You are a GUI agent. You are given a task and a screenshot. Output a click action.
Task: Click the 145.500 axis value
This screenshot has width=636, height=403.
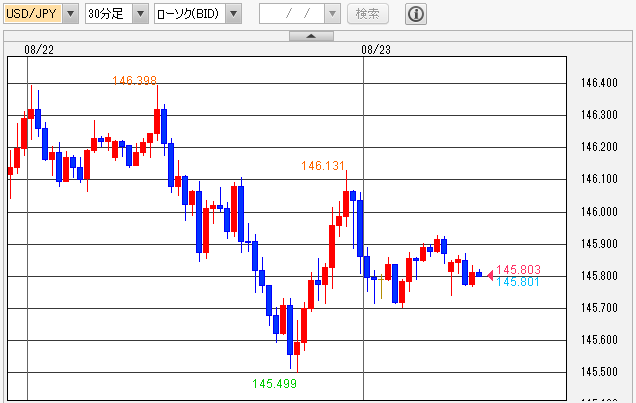click(x=599, y=372)
